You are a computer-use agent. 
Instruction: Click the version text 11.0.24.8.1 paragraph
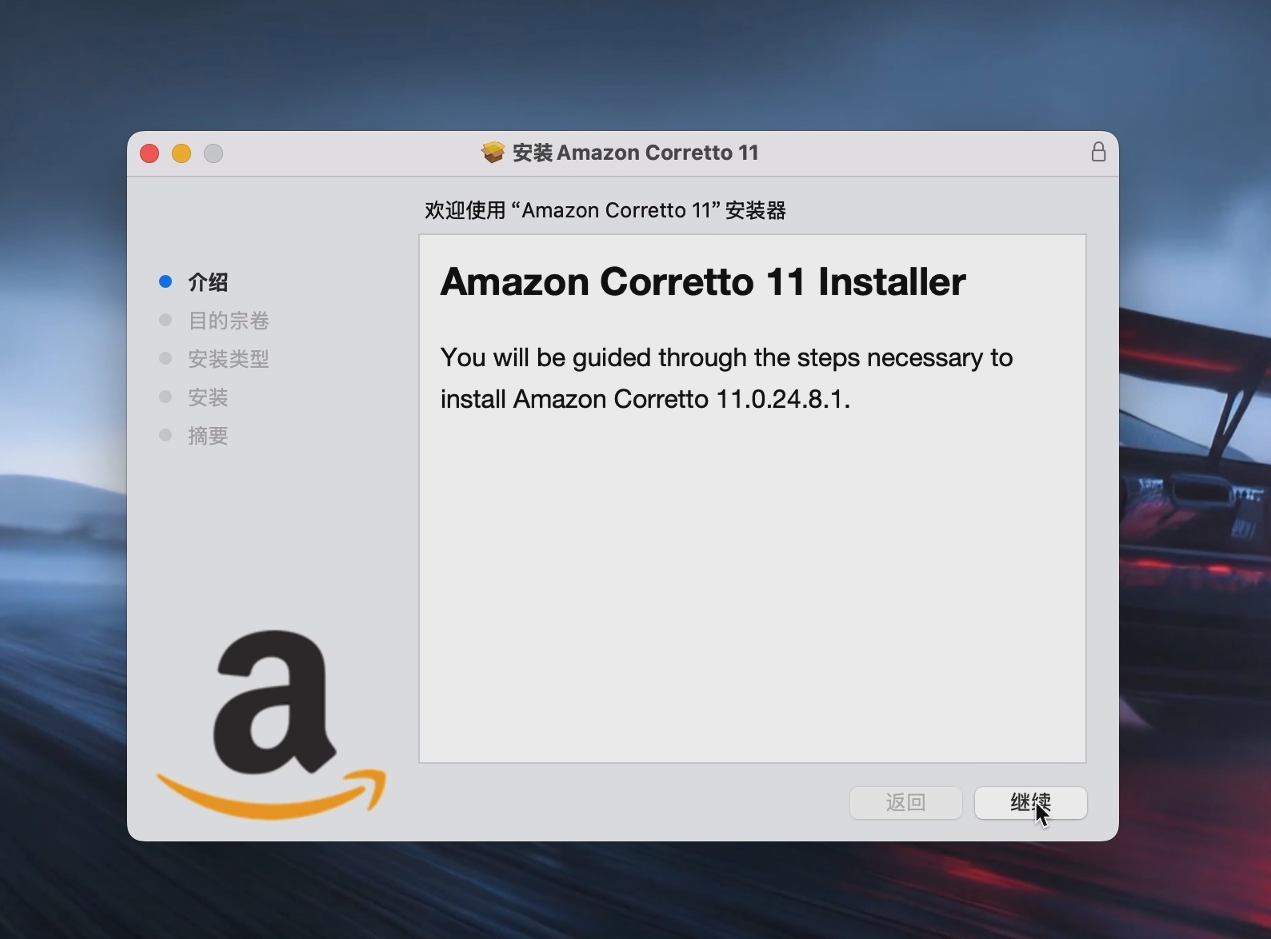[726, 378]
